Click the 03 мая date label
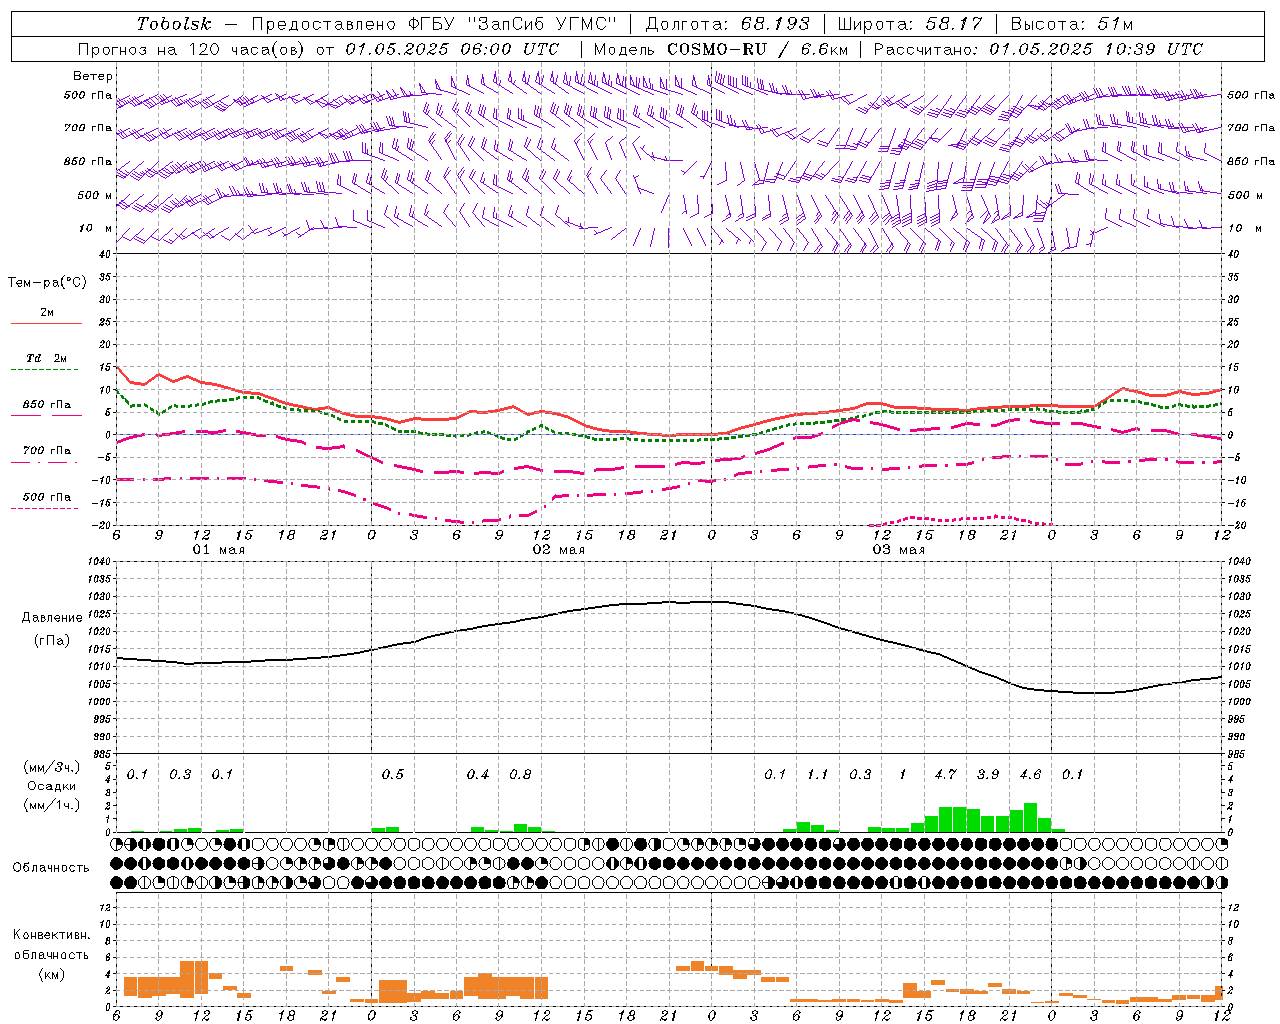Screen dimensions: 1280x1024 [x=899, y=550]
